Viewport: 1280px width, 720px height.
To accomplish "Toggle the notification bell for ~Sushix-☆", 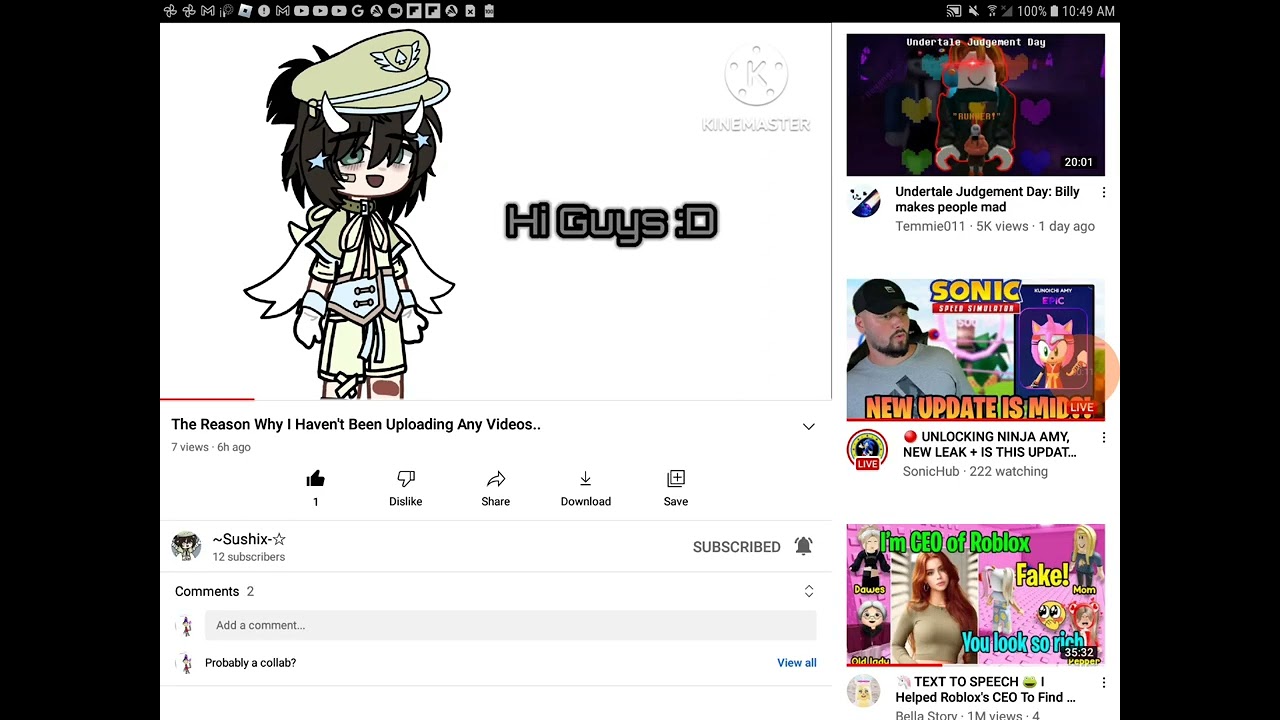I will point(803,546).
